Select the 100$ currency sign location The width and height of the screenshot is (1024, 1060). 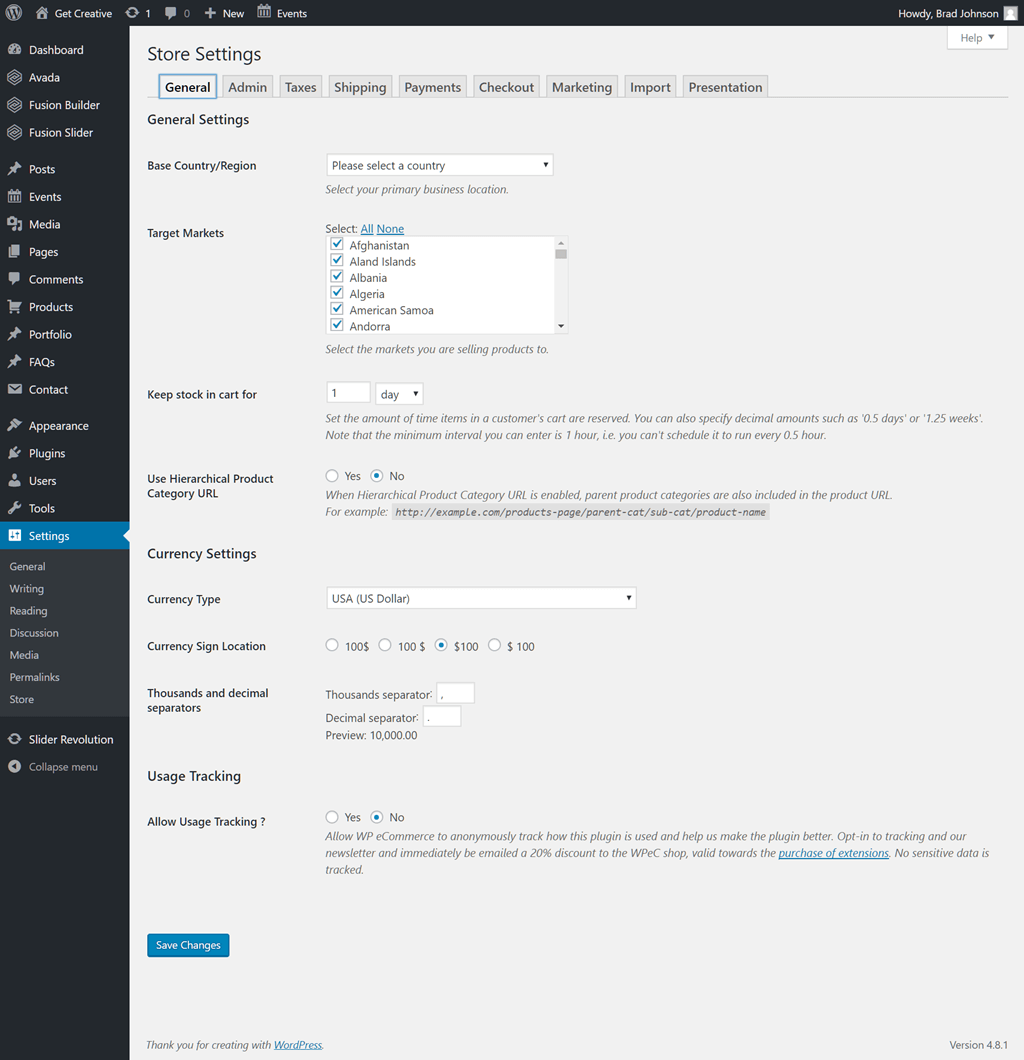pos(332,645)
